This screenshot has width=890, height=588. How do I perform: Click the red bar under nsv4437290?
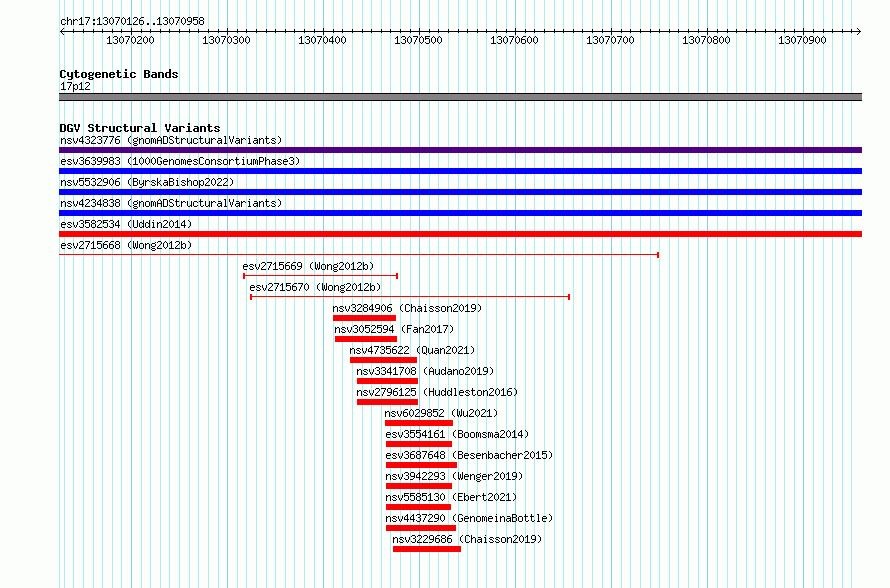click(x=421, y=528)
